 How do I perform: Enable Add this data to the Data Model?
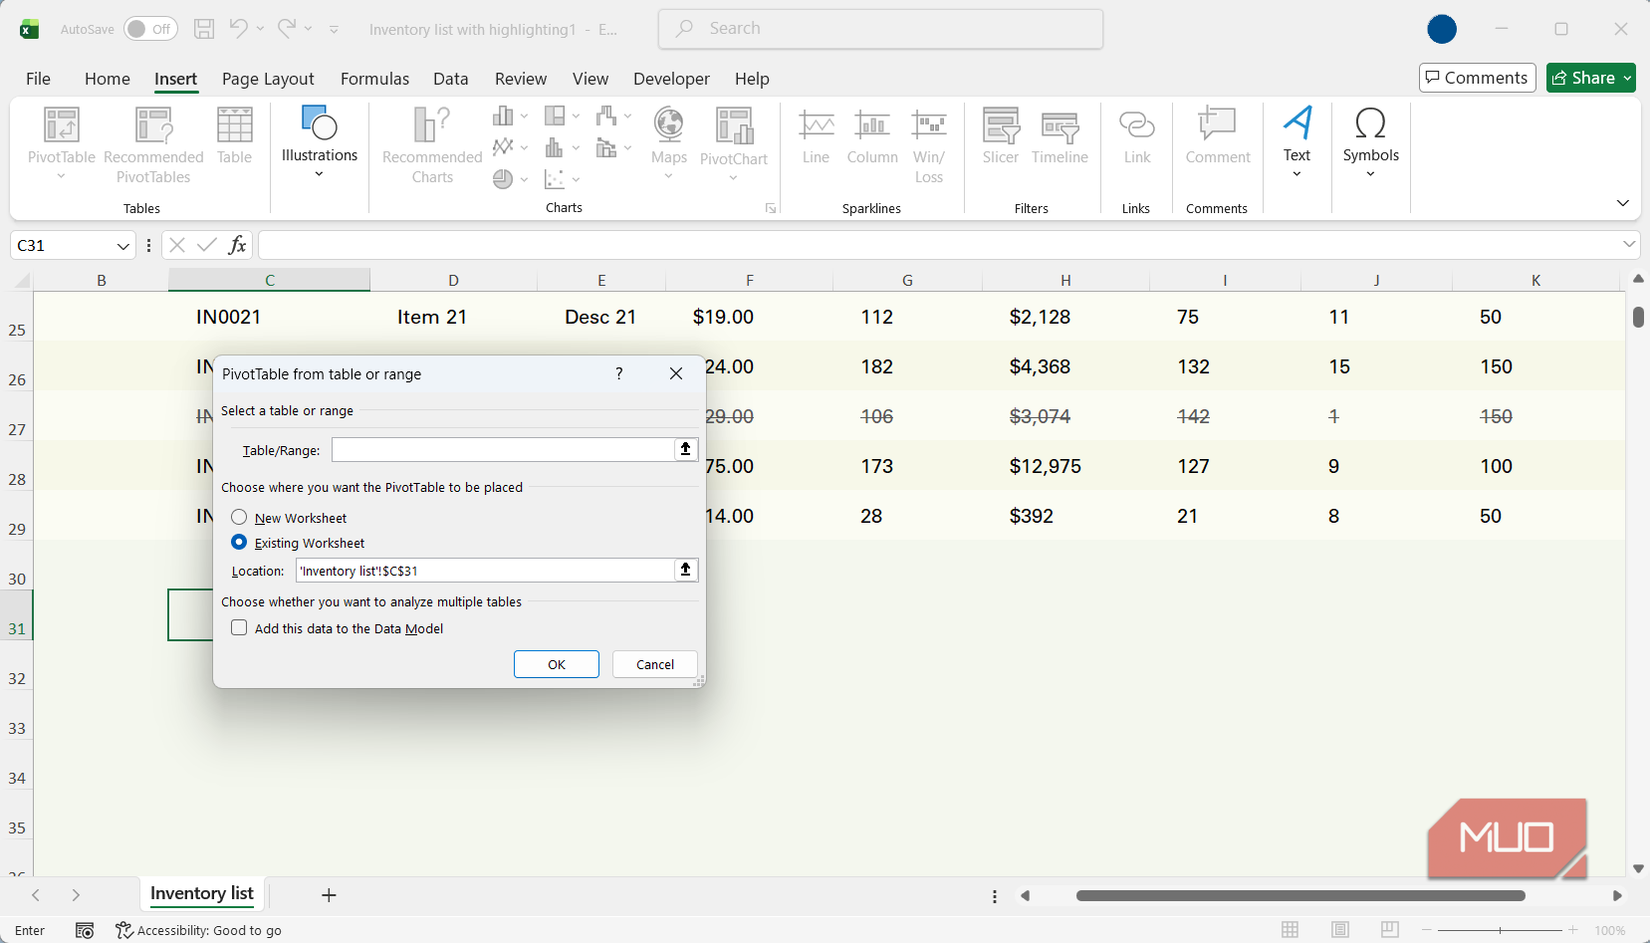coord(239,628)
